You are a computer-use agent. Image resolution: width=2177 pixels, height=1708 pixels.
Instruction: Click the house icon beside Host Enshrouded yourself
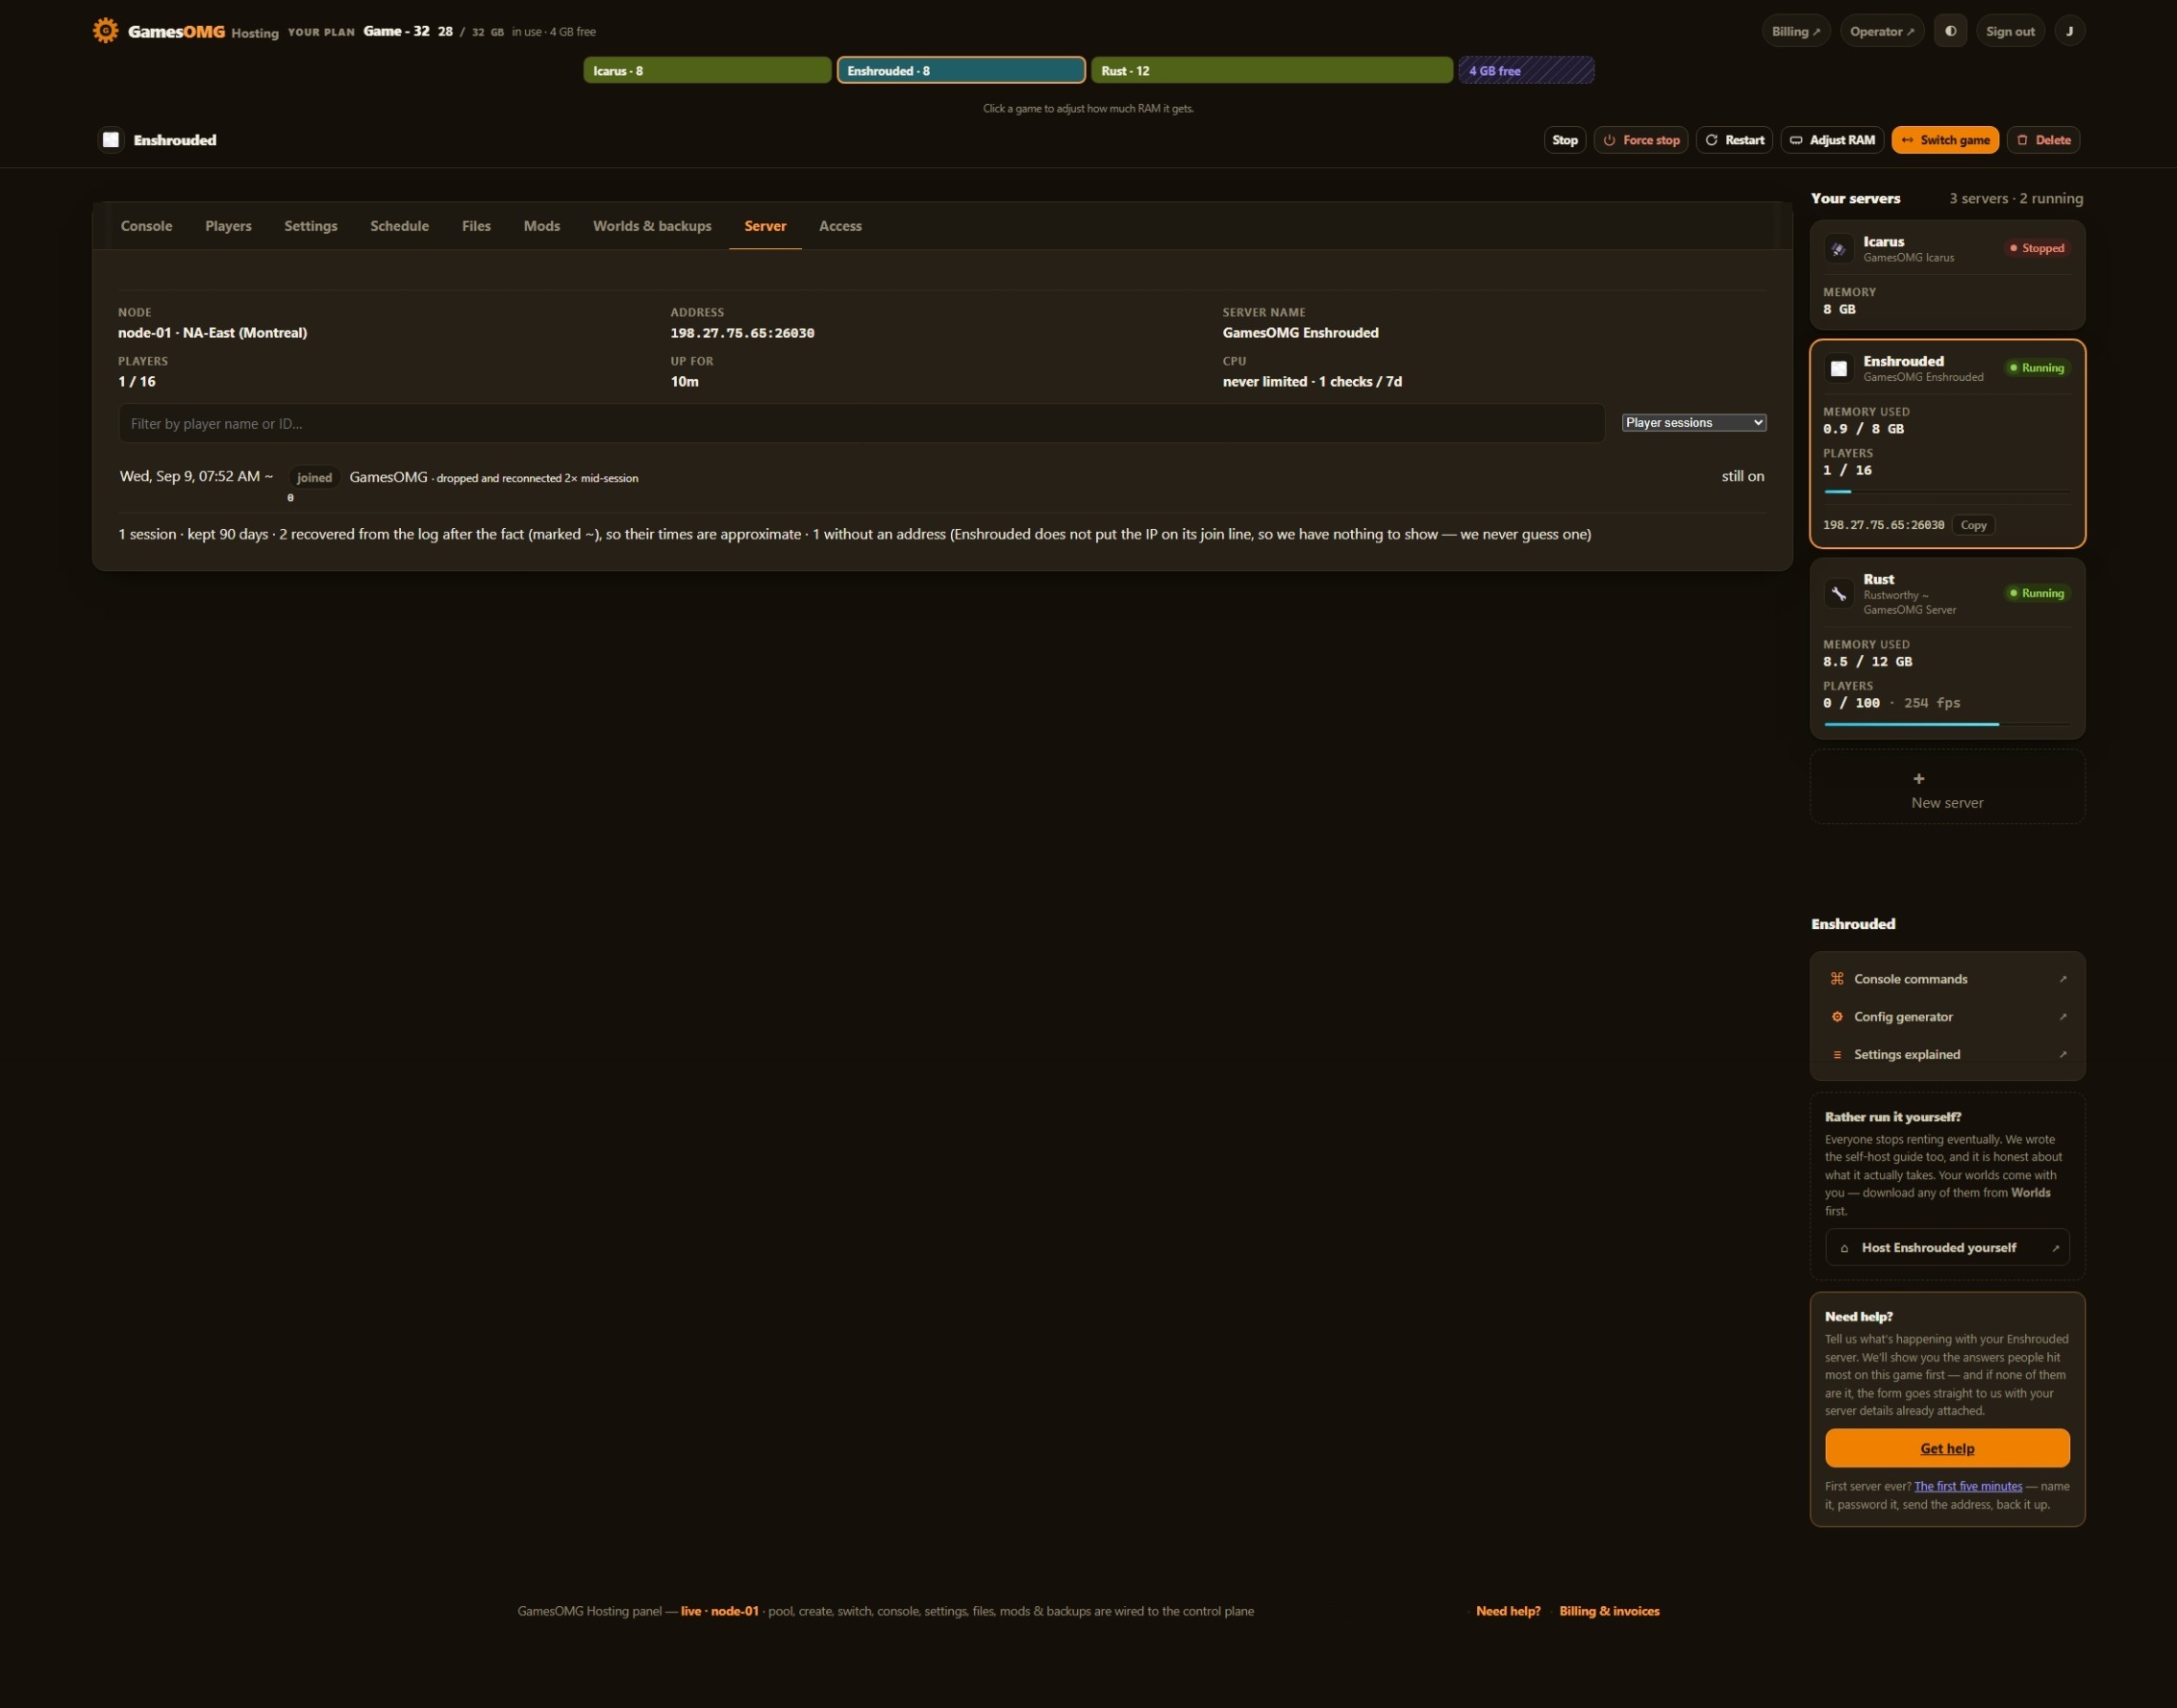(x=1843, y=1248)
